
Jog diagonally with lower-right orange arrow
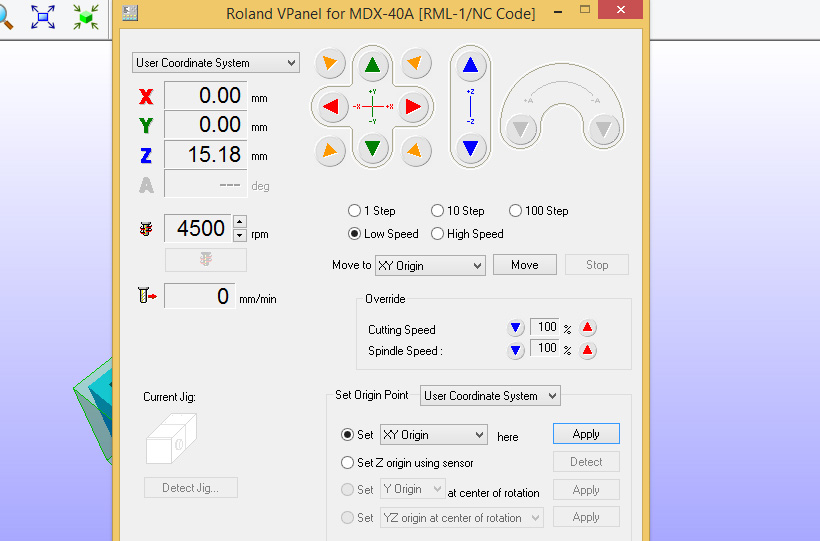click(x=416, y=151)
